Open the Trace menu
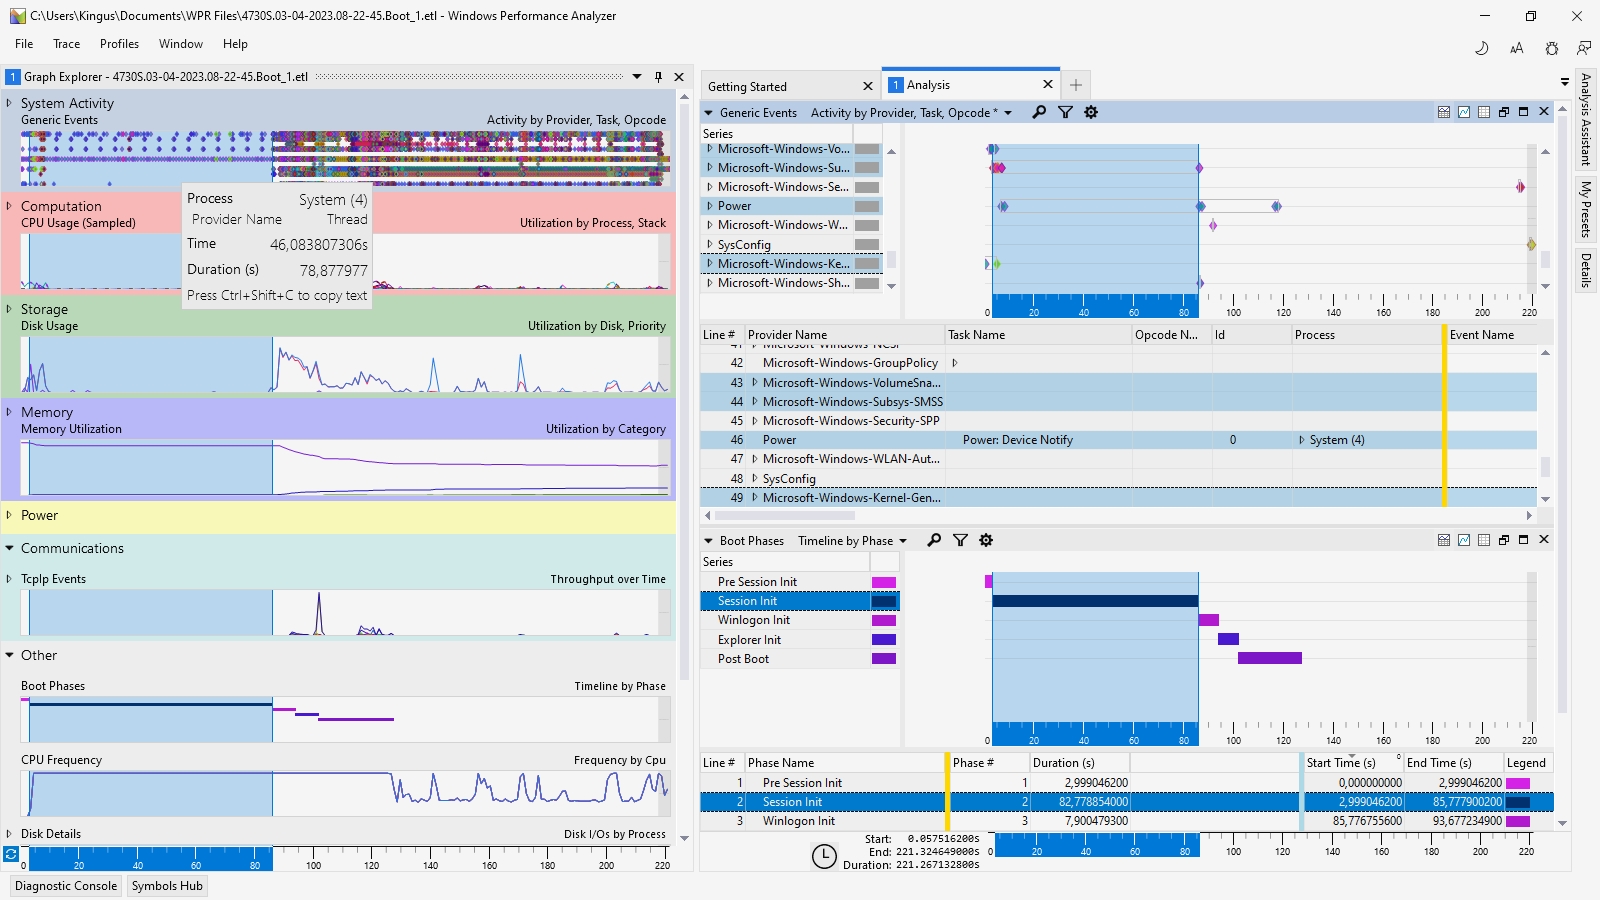The height and width of the screenshot is (900, 1600). tap(67, 44)
